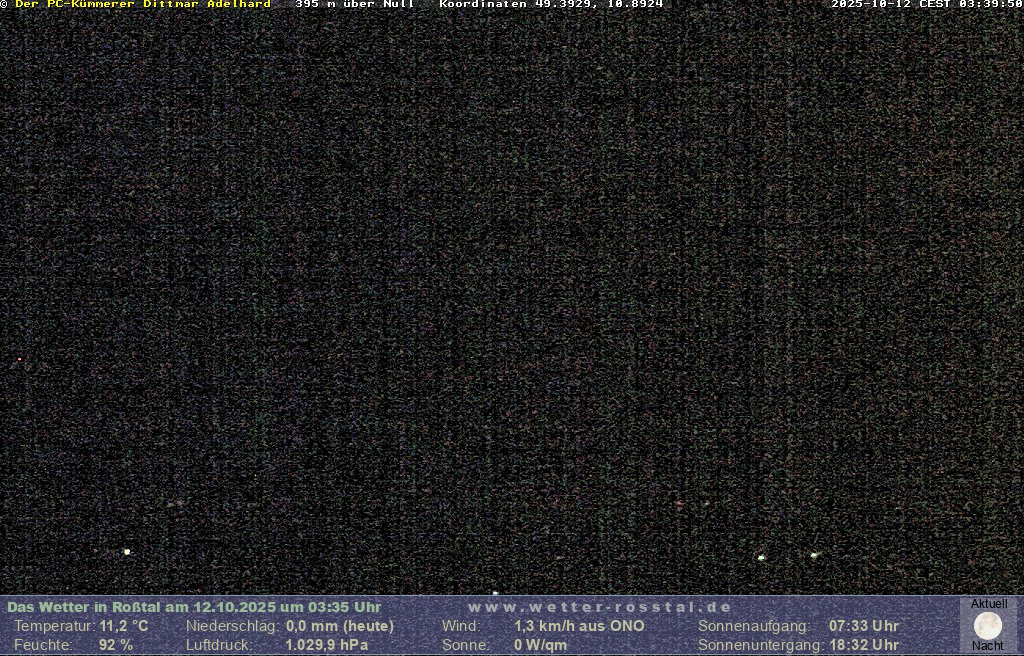Screen dimensions: 1024x656
Task: Click the Sonnenaufgang time 07:33 Uhr
Action: 863,626
